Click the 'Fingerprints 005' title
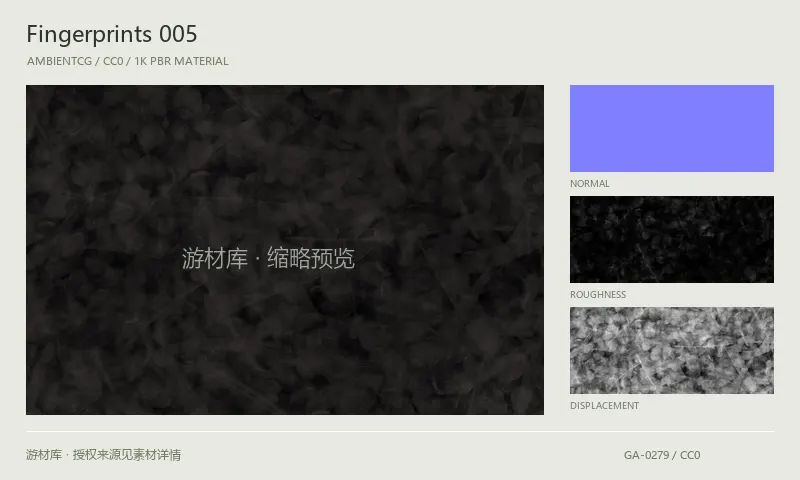 (112, 35)
